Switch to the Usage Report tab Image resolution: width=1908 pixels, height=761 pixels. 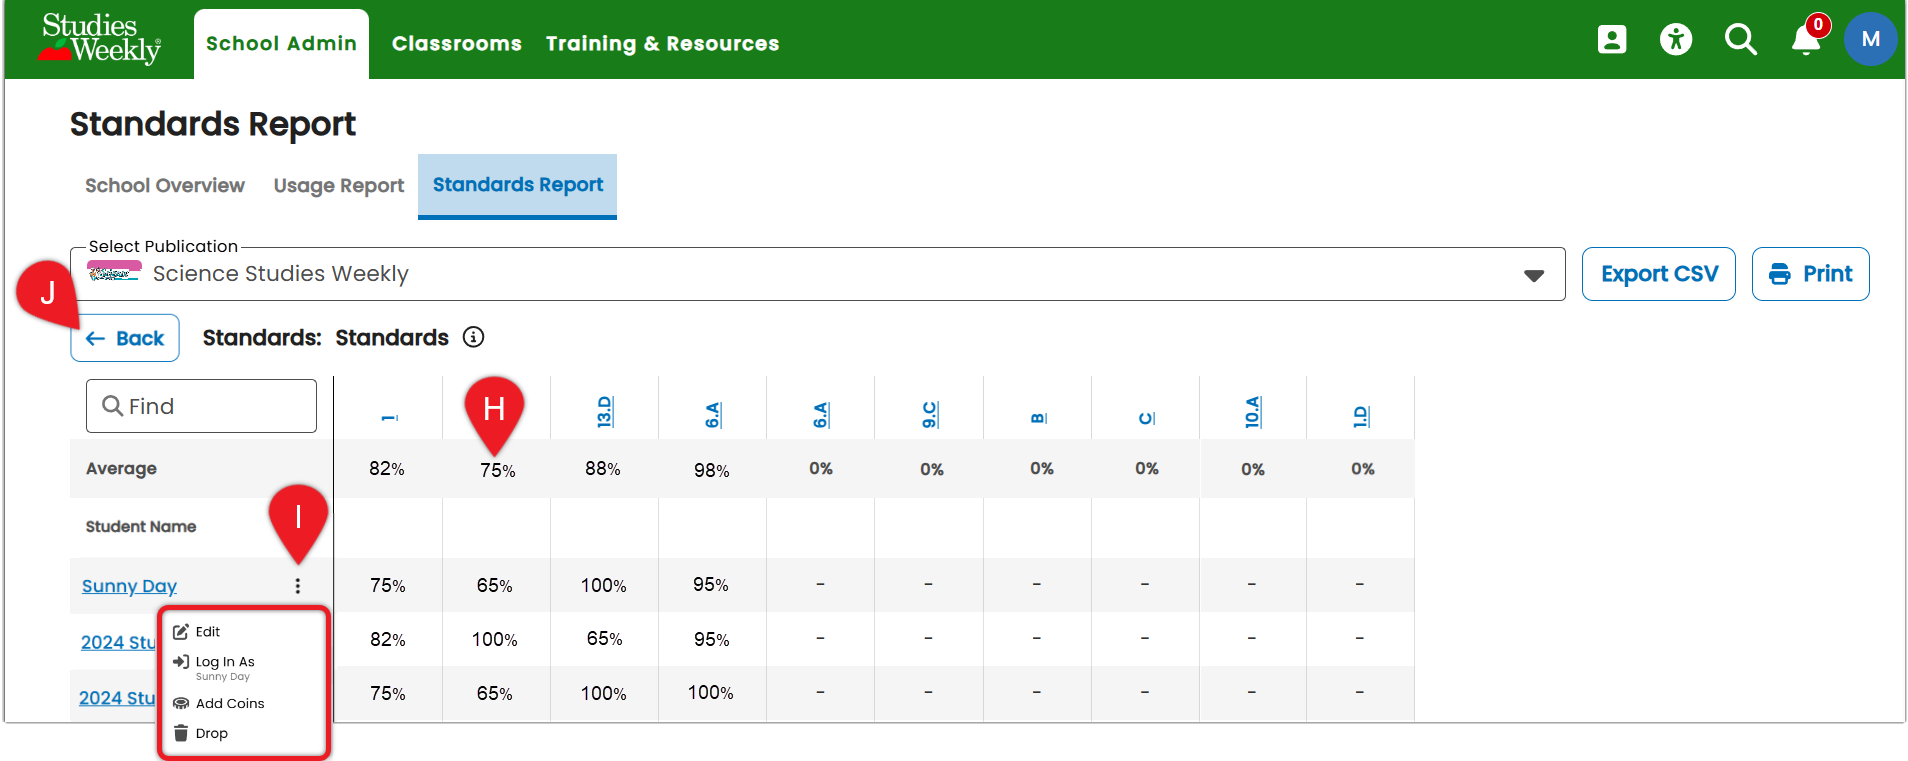(339, 185)
